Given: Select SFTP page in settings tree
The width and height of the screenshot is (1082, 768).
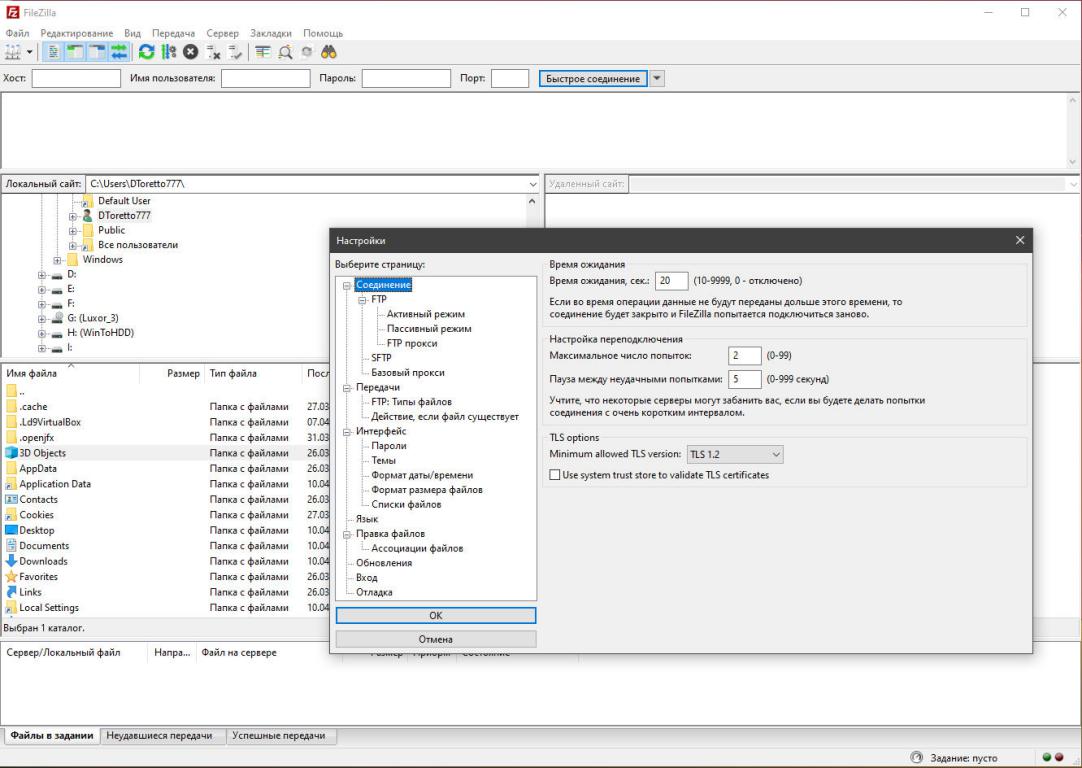Looking at the screenshot, I should coord(381,358).
